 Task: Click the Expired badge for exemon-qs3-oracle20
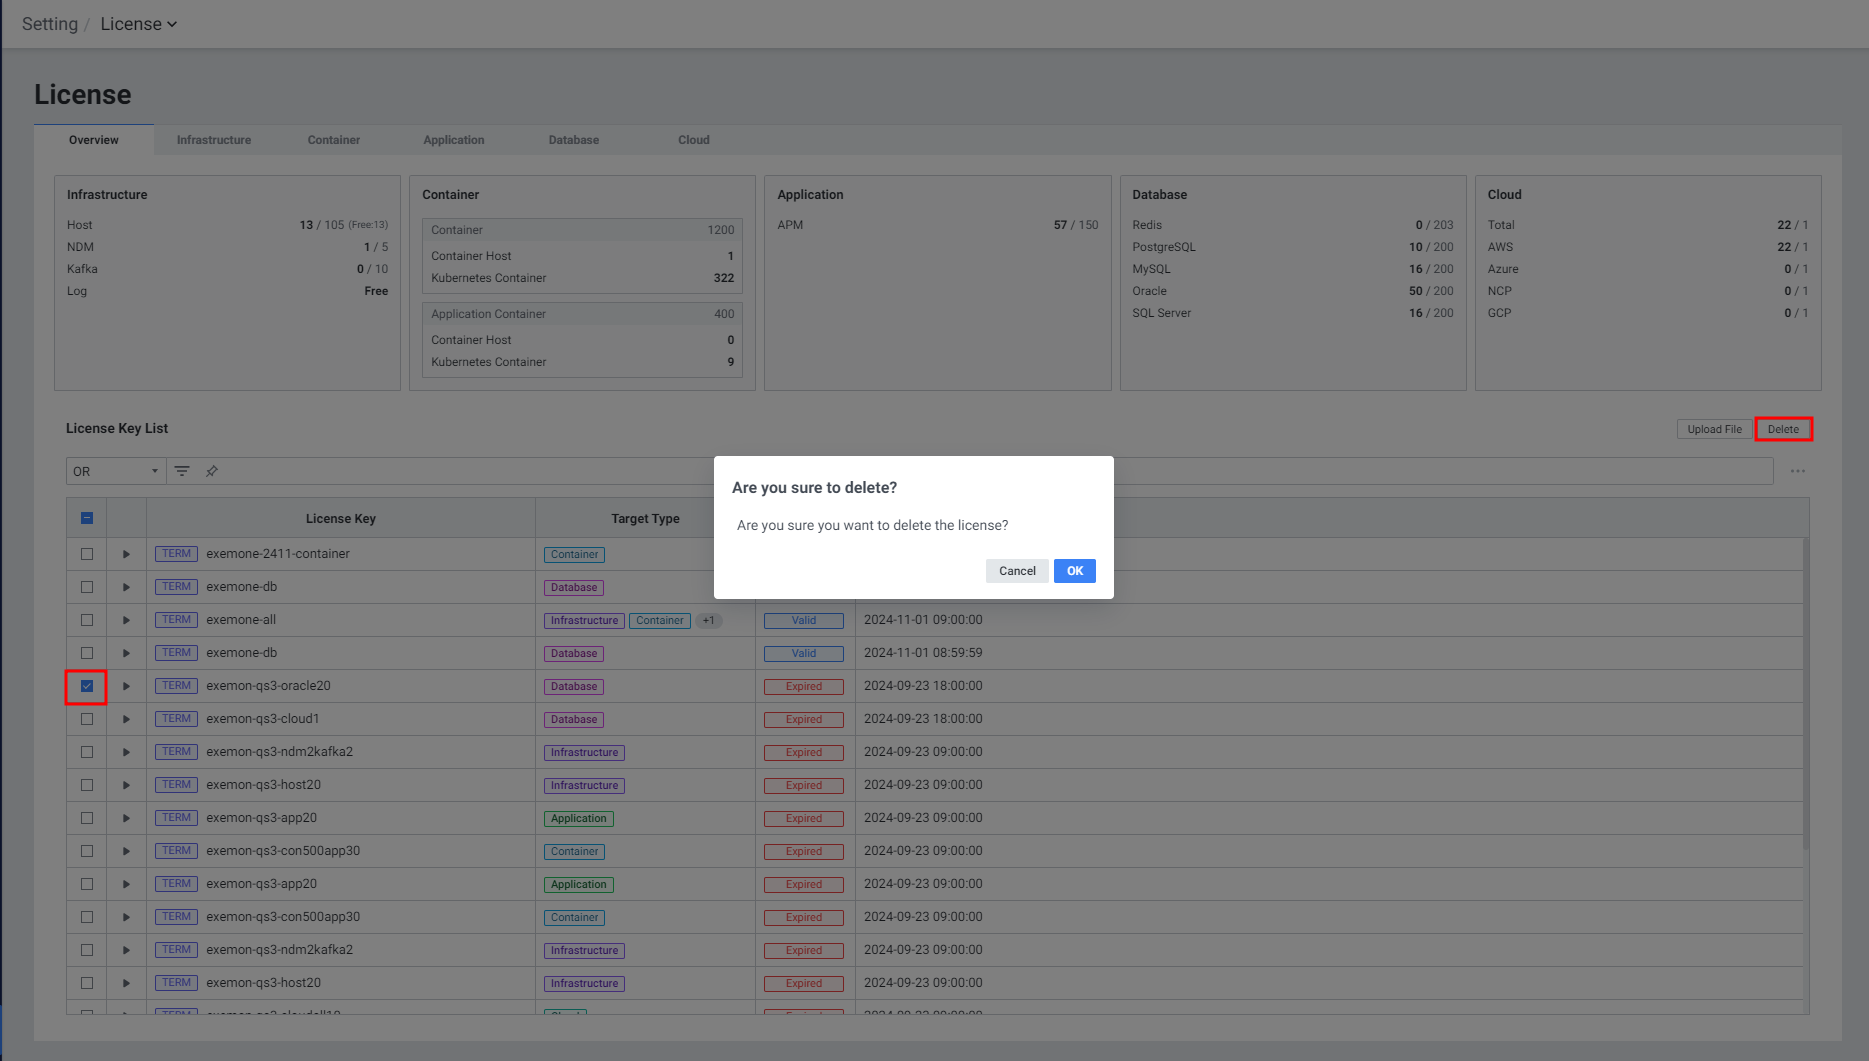[x=803, y=687]
